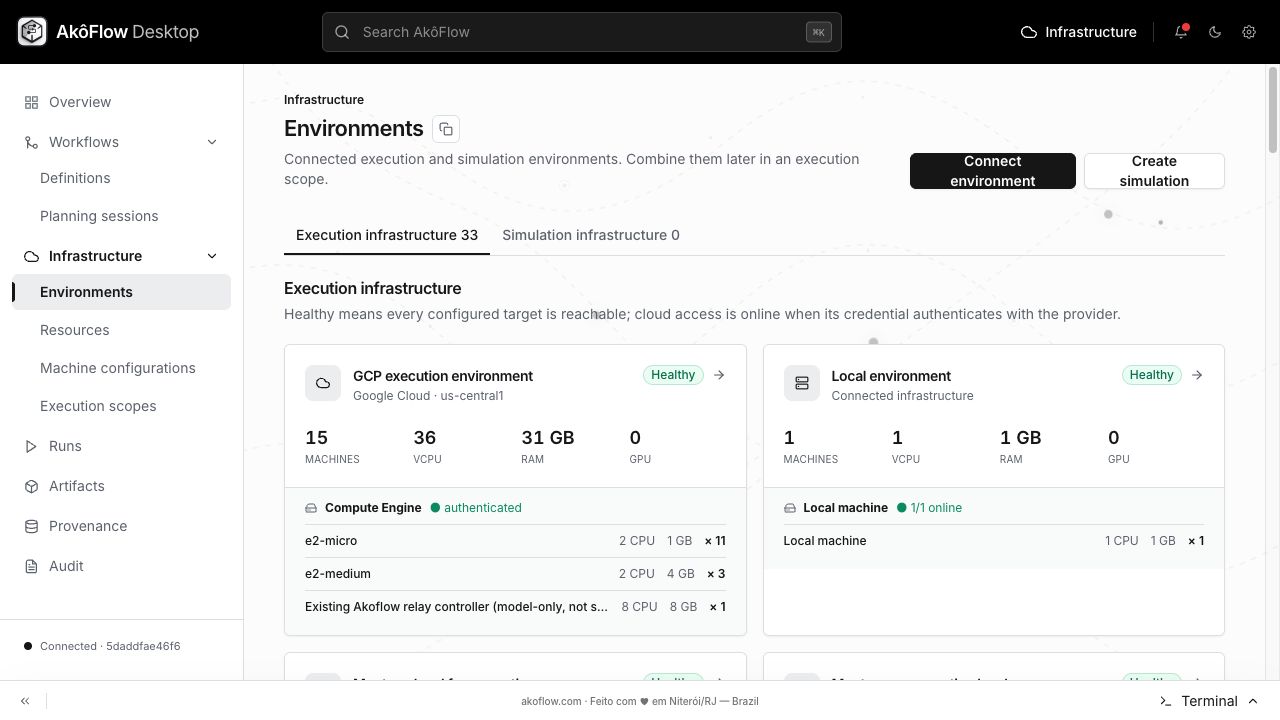The width and height of the screenshot is (1280, 720).
Task: Click the Overview grid icon in sidebar
Action: coord(31,102)
